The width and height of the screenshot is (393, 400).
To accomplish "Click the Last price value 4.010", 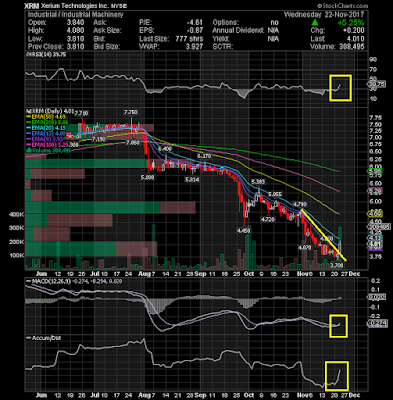I will [x=355, y=39].
